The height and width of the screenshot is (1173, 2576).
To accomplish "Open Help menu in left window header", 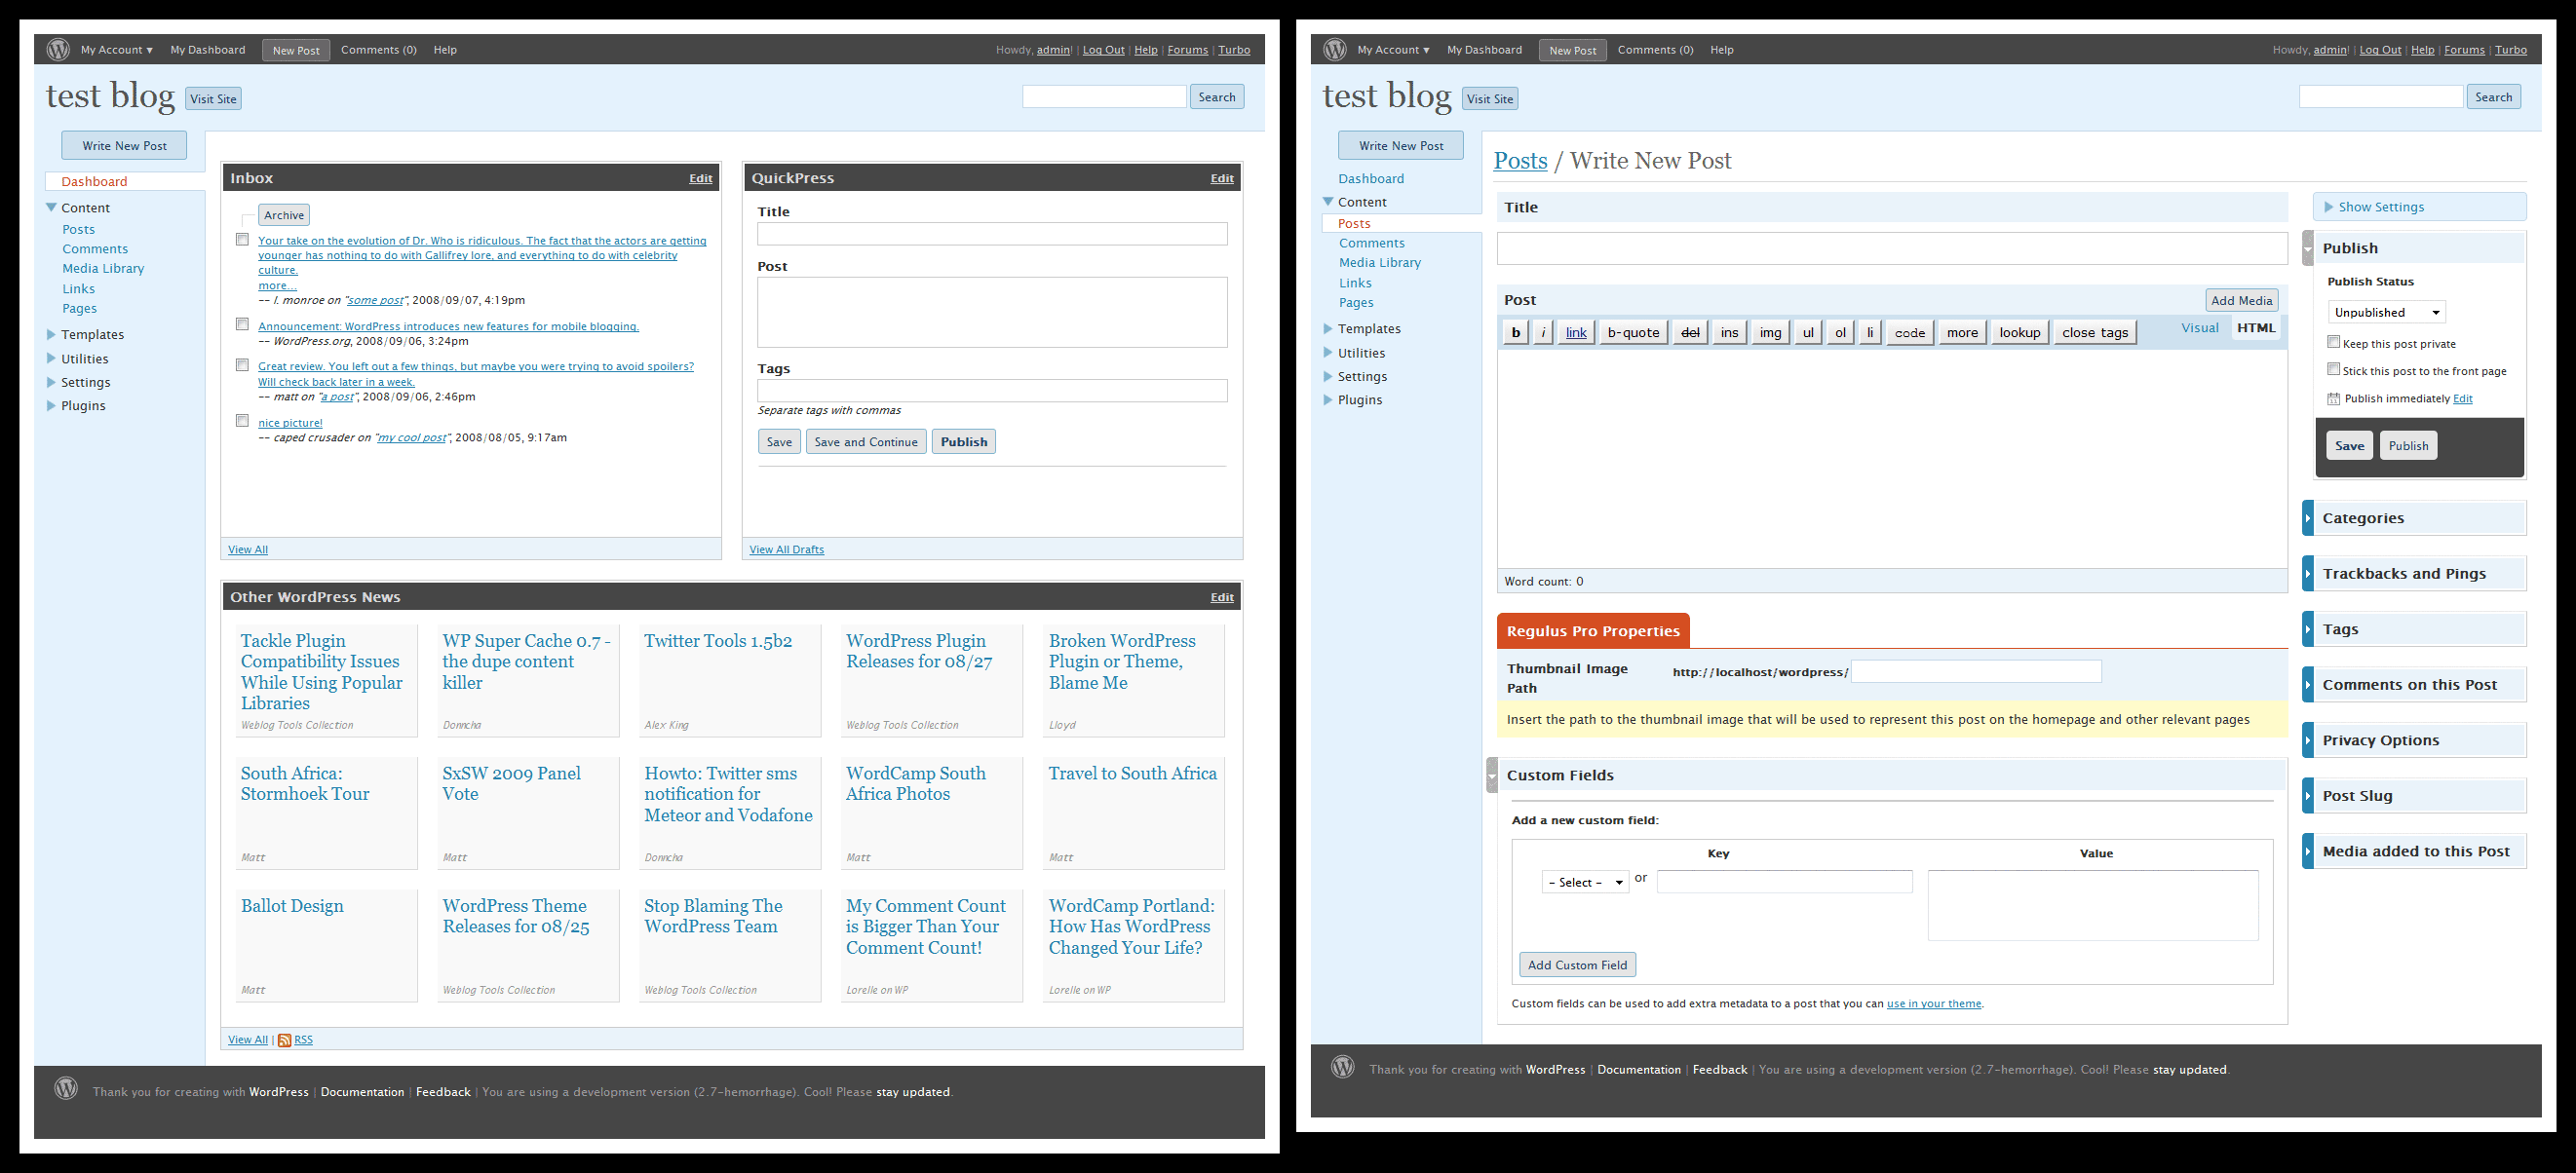I will tap(445, 50).
